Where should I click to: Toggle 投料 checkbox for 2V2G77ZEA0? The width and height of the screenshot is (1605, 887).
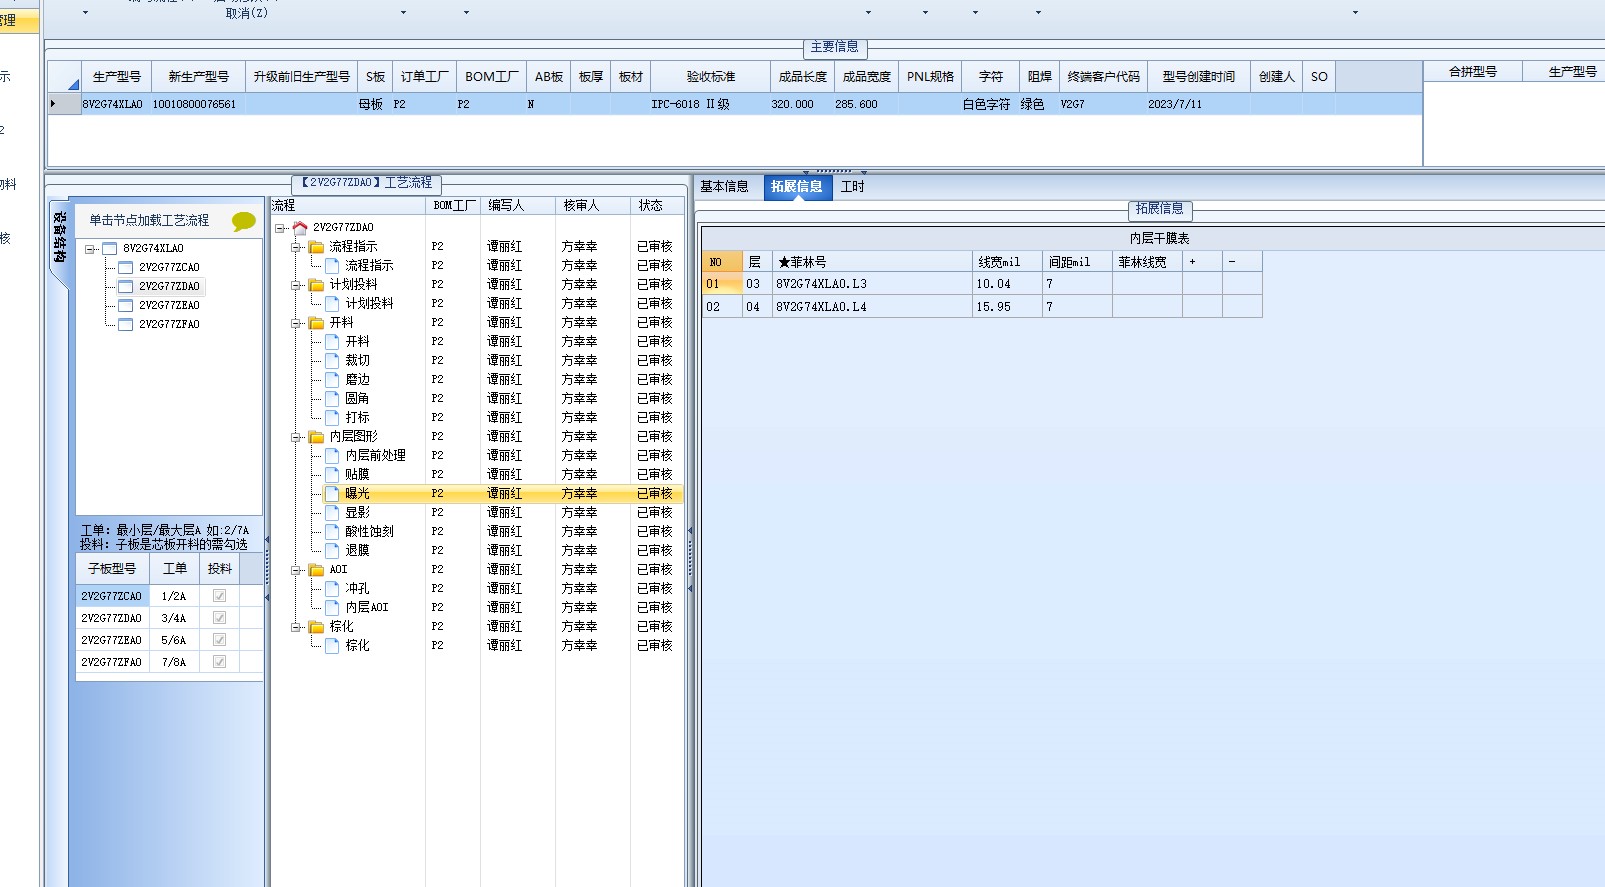[x=220, y=640]
